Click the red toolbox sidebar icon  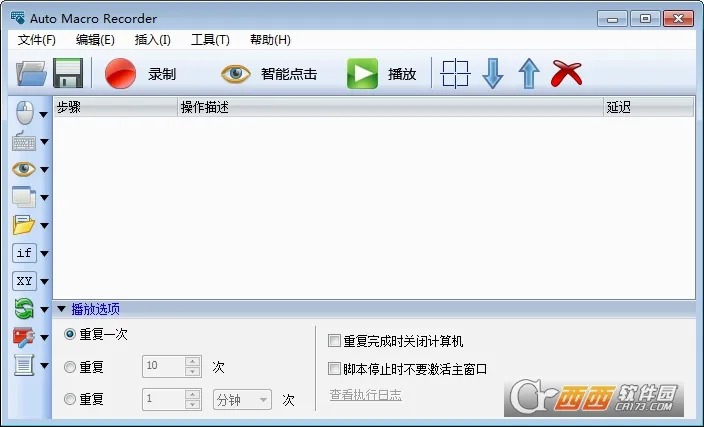point(24,337)
